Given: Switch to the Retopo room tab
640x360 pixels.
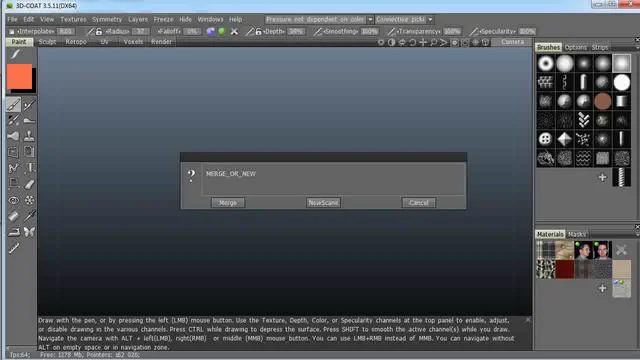Looking at the screenshot, I should pyautogui.click(x=76, y=42).
